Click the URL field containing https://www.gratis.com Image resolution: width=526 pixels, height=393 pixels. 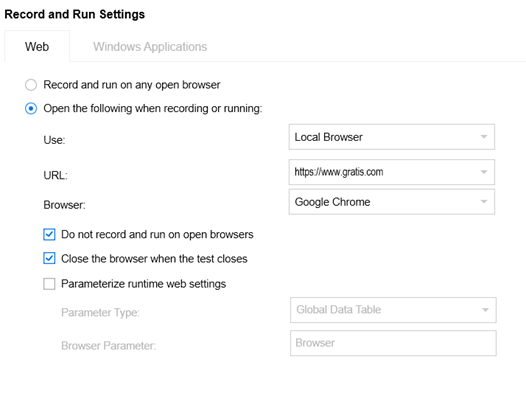(391, 172)
